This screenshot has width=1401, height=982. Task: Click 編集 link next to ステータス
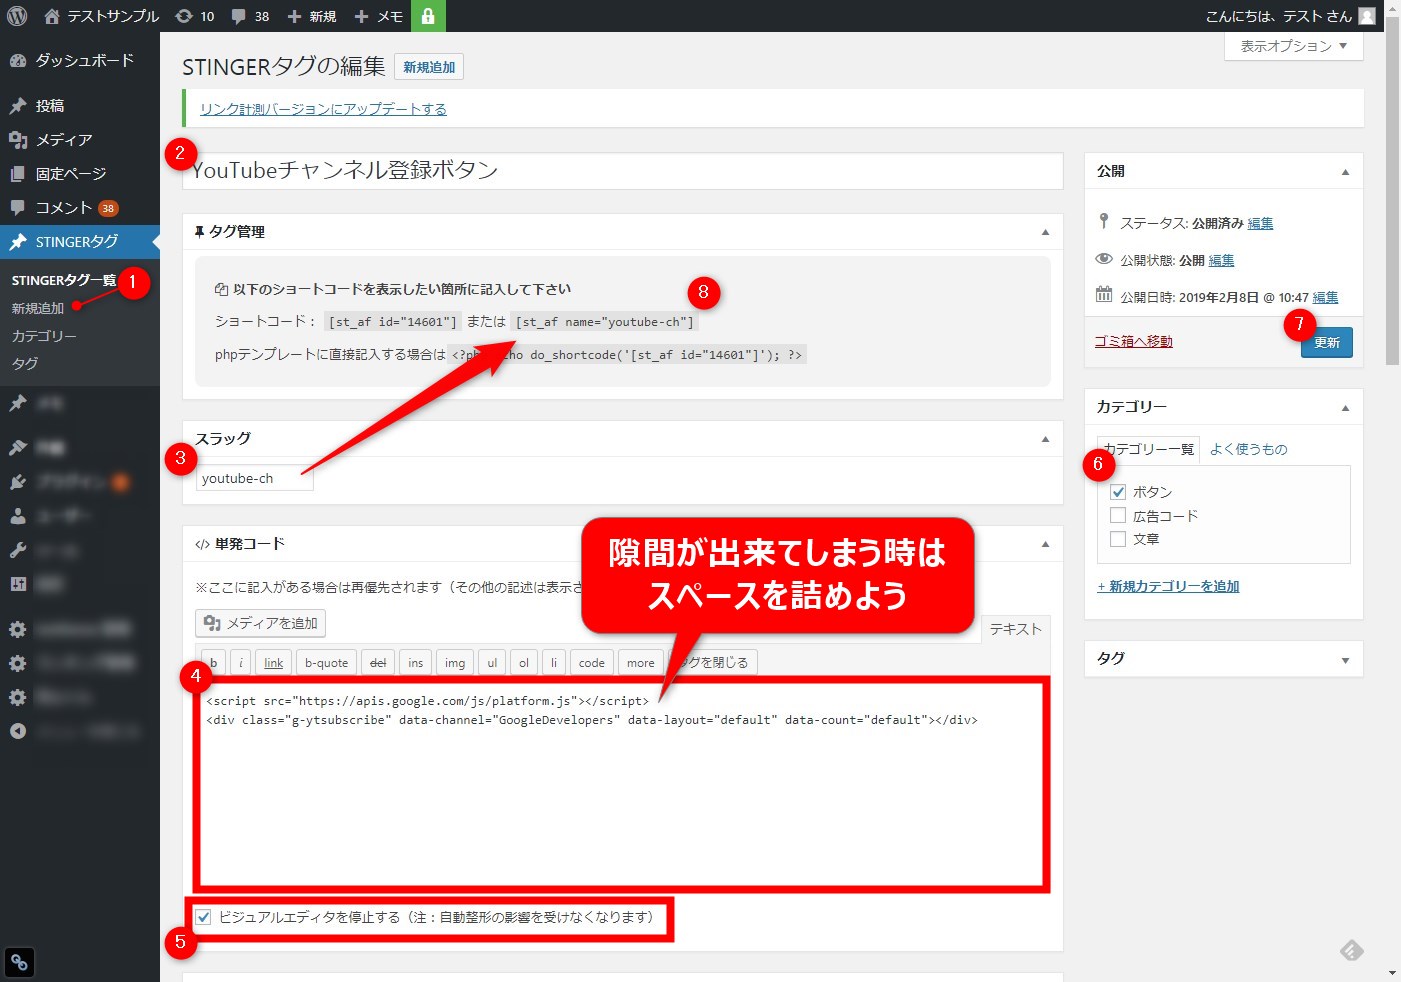[x=1260, y=223]
